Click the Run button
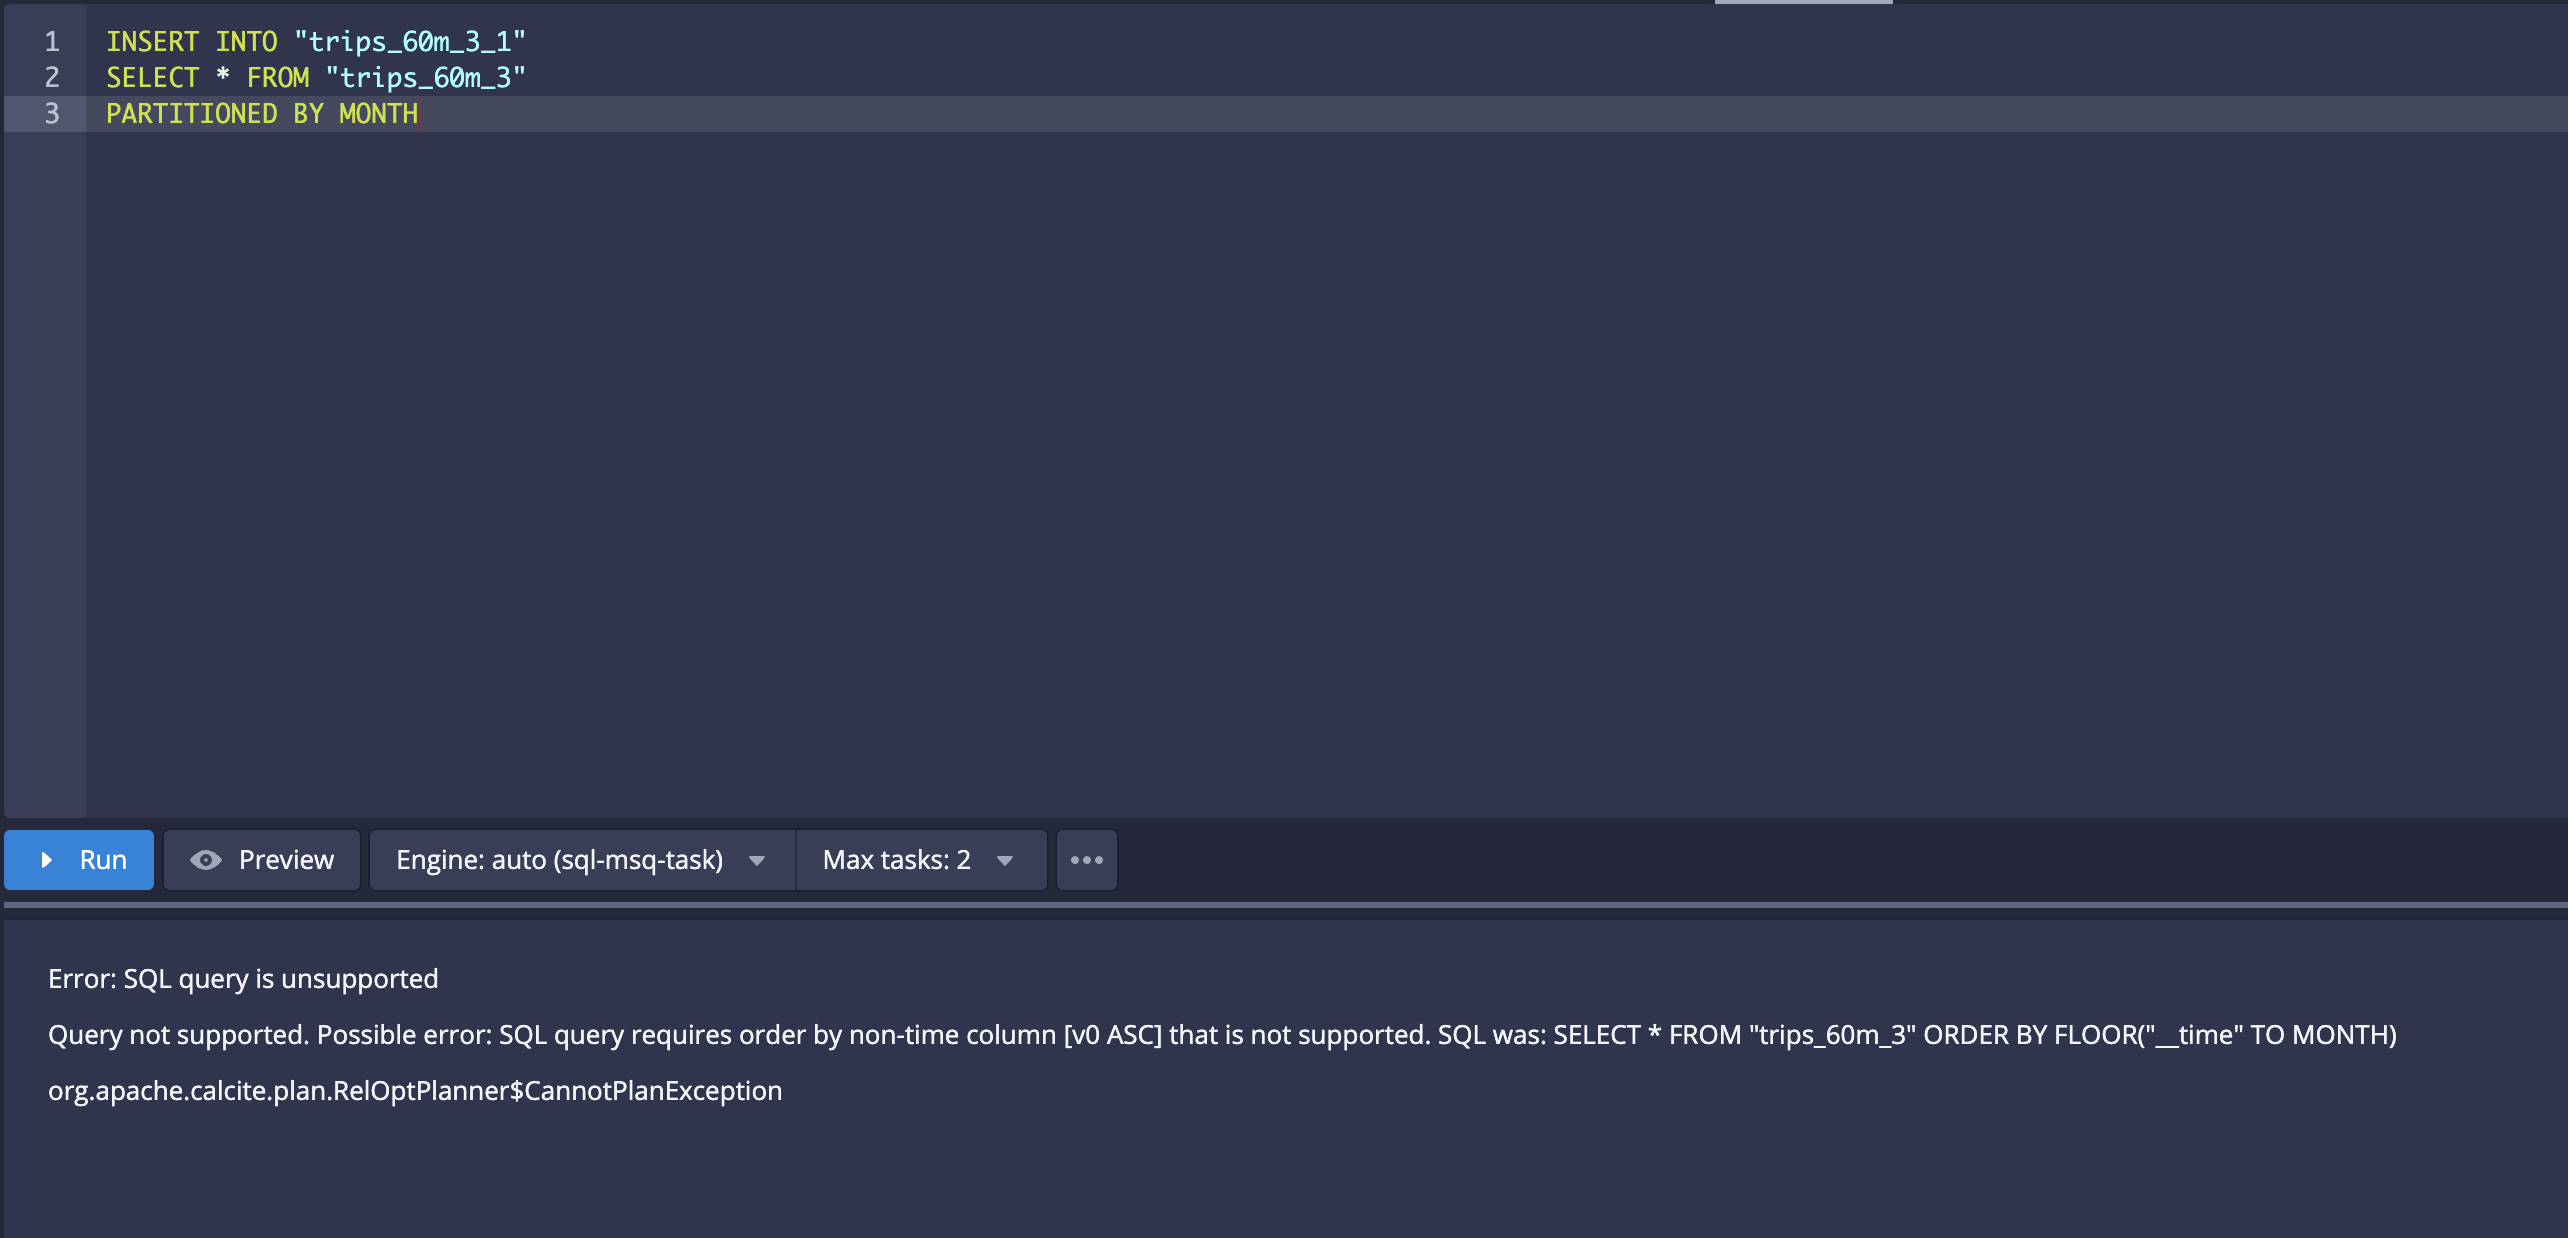The width and height of the screenshot is (2568, 1238). point(80,860)
